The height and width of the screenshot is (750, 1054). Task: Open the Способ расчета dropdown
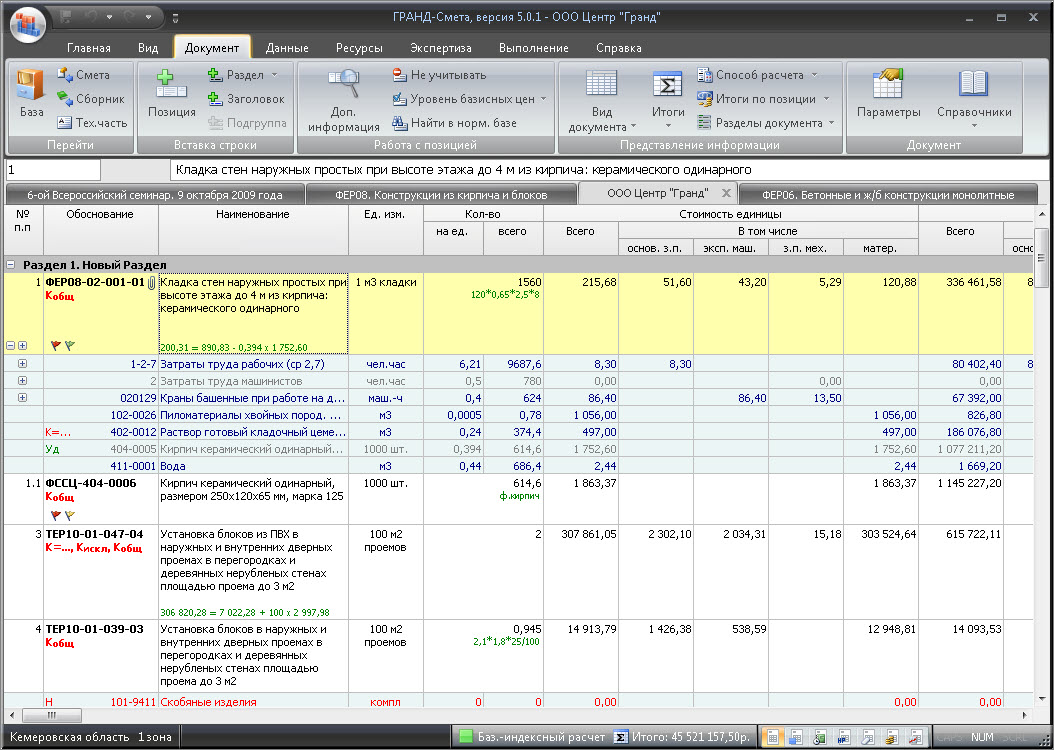[x=815, y=75]
